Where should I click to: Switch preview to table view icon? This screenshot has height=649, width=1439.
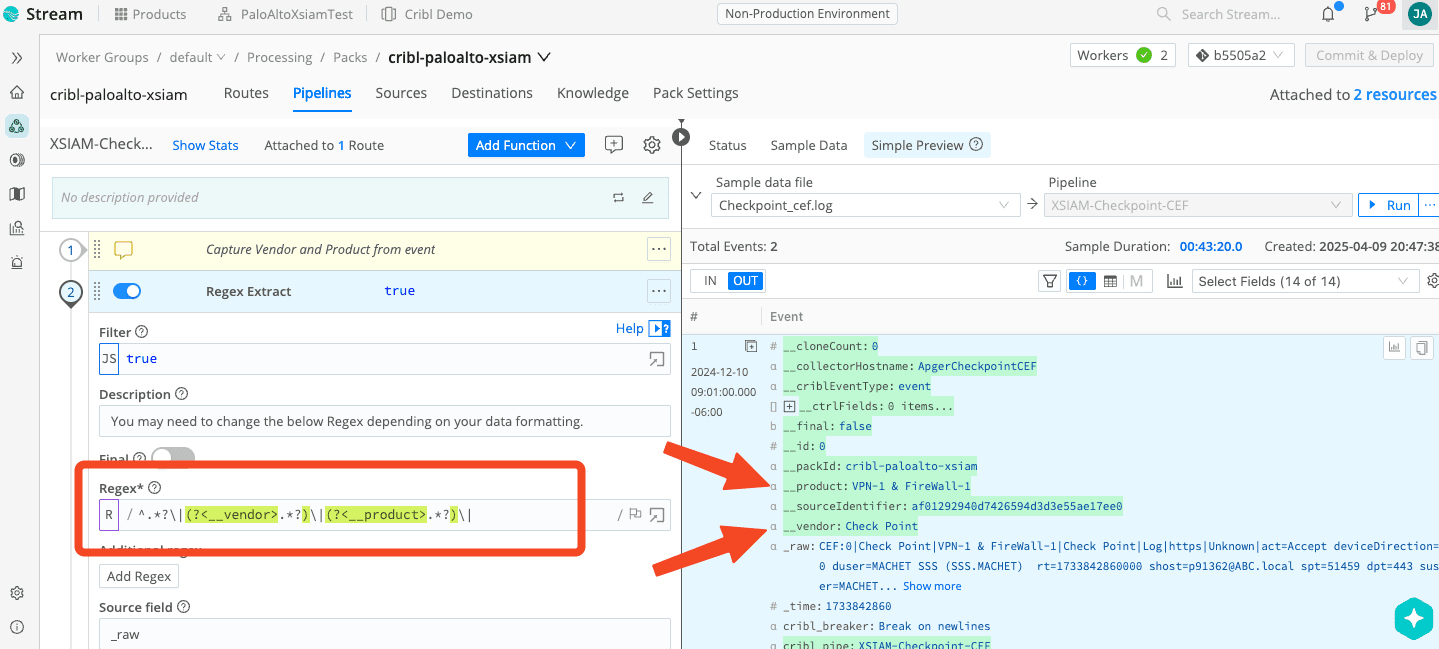pos(1110,281)
